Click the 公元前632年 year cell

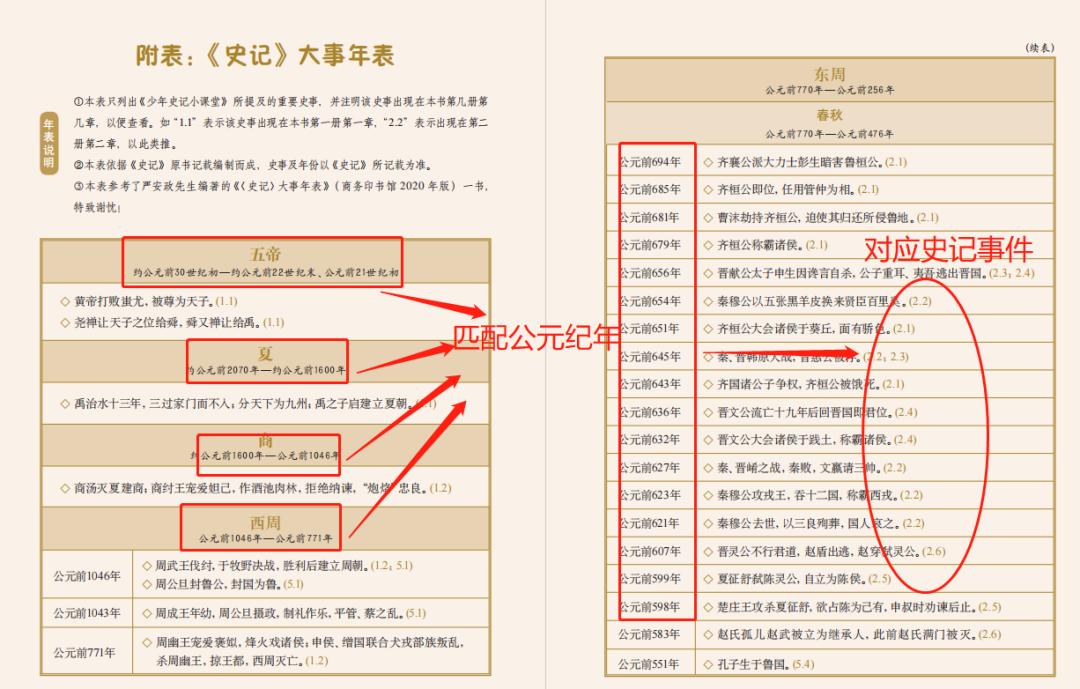click(650, 440)
